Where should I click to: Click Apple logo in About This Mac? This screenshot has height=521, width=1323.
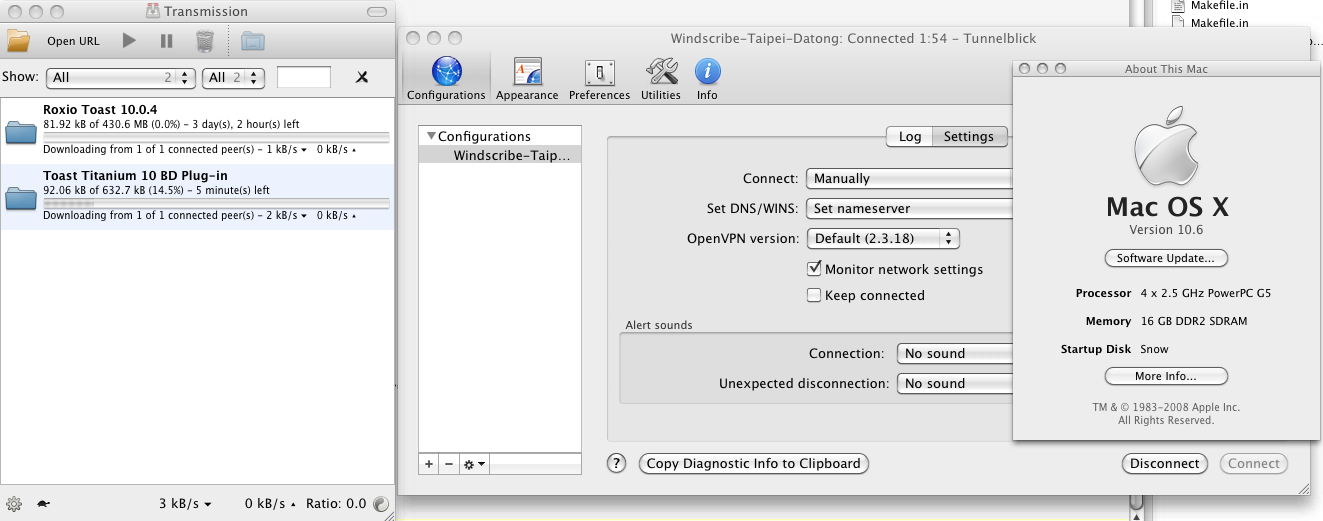[x=1166, y=146]
